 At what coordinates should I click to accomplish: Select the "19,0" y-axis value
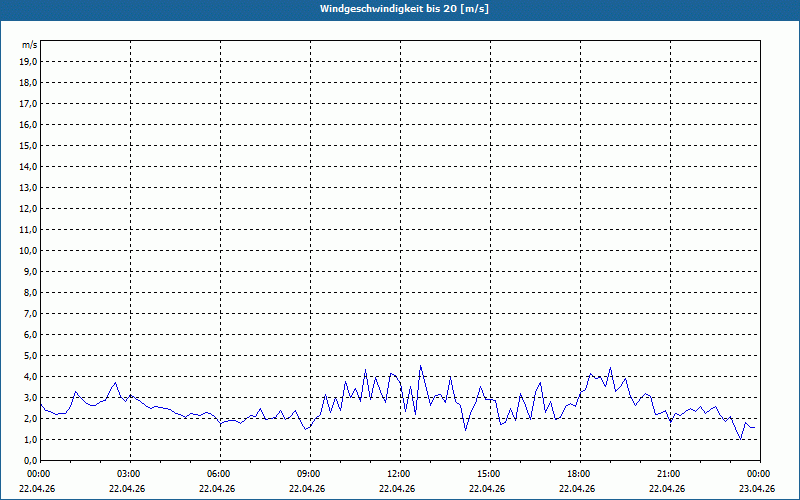click(29, 62)
